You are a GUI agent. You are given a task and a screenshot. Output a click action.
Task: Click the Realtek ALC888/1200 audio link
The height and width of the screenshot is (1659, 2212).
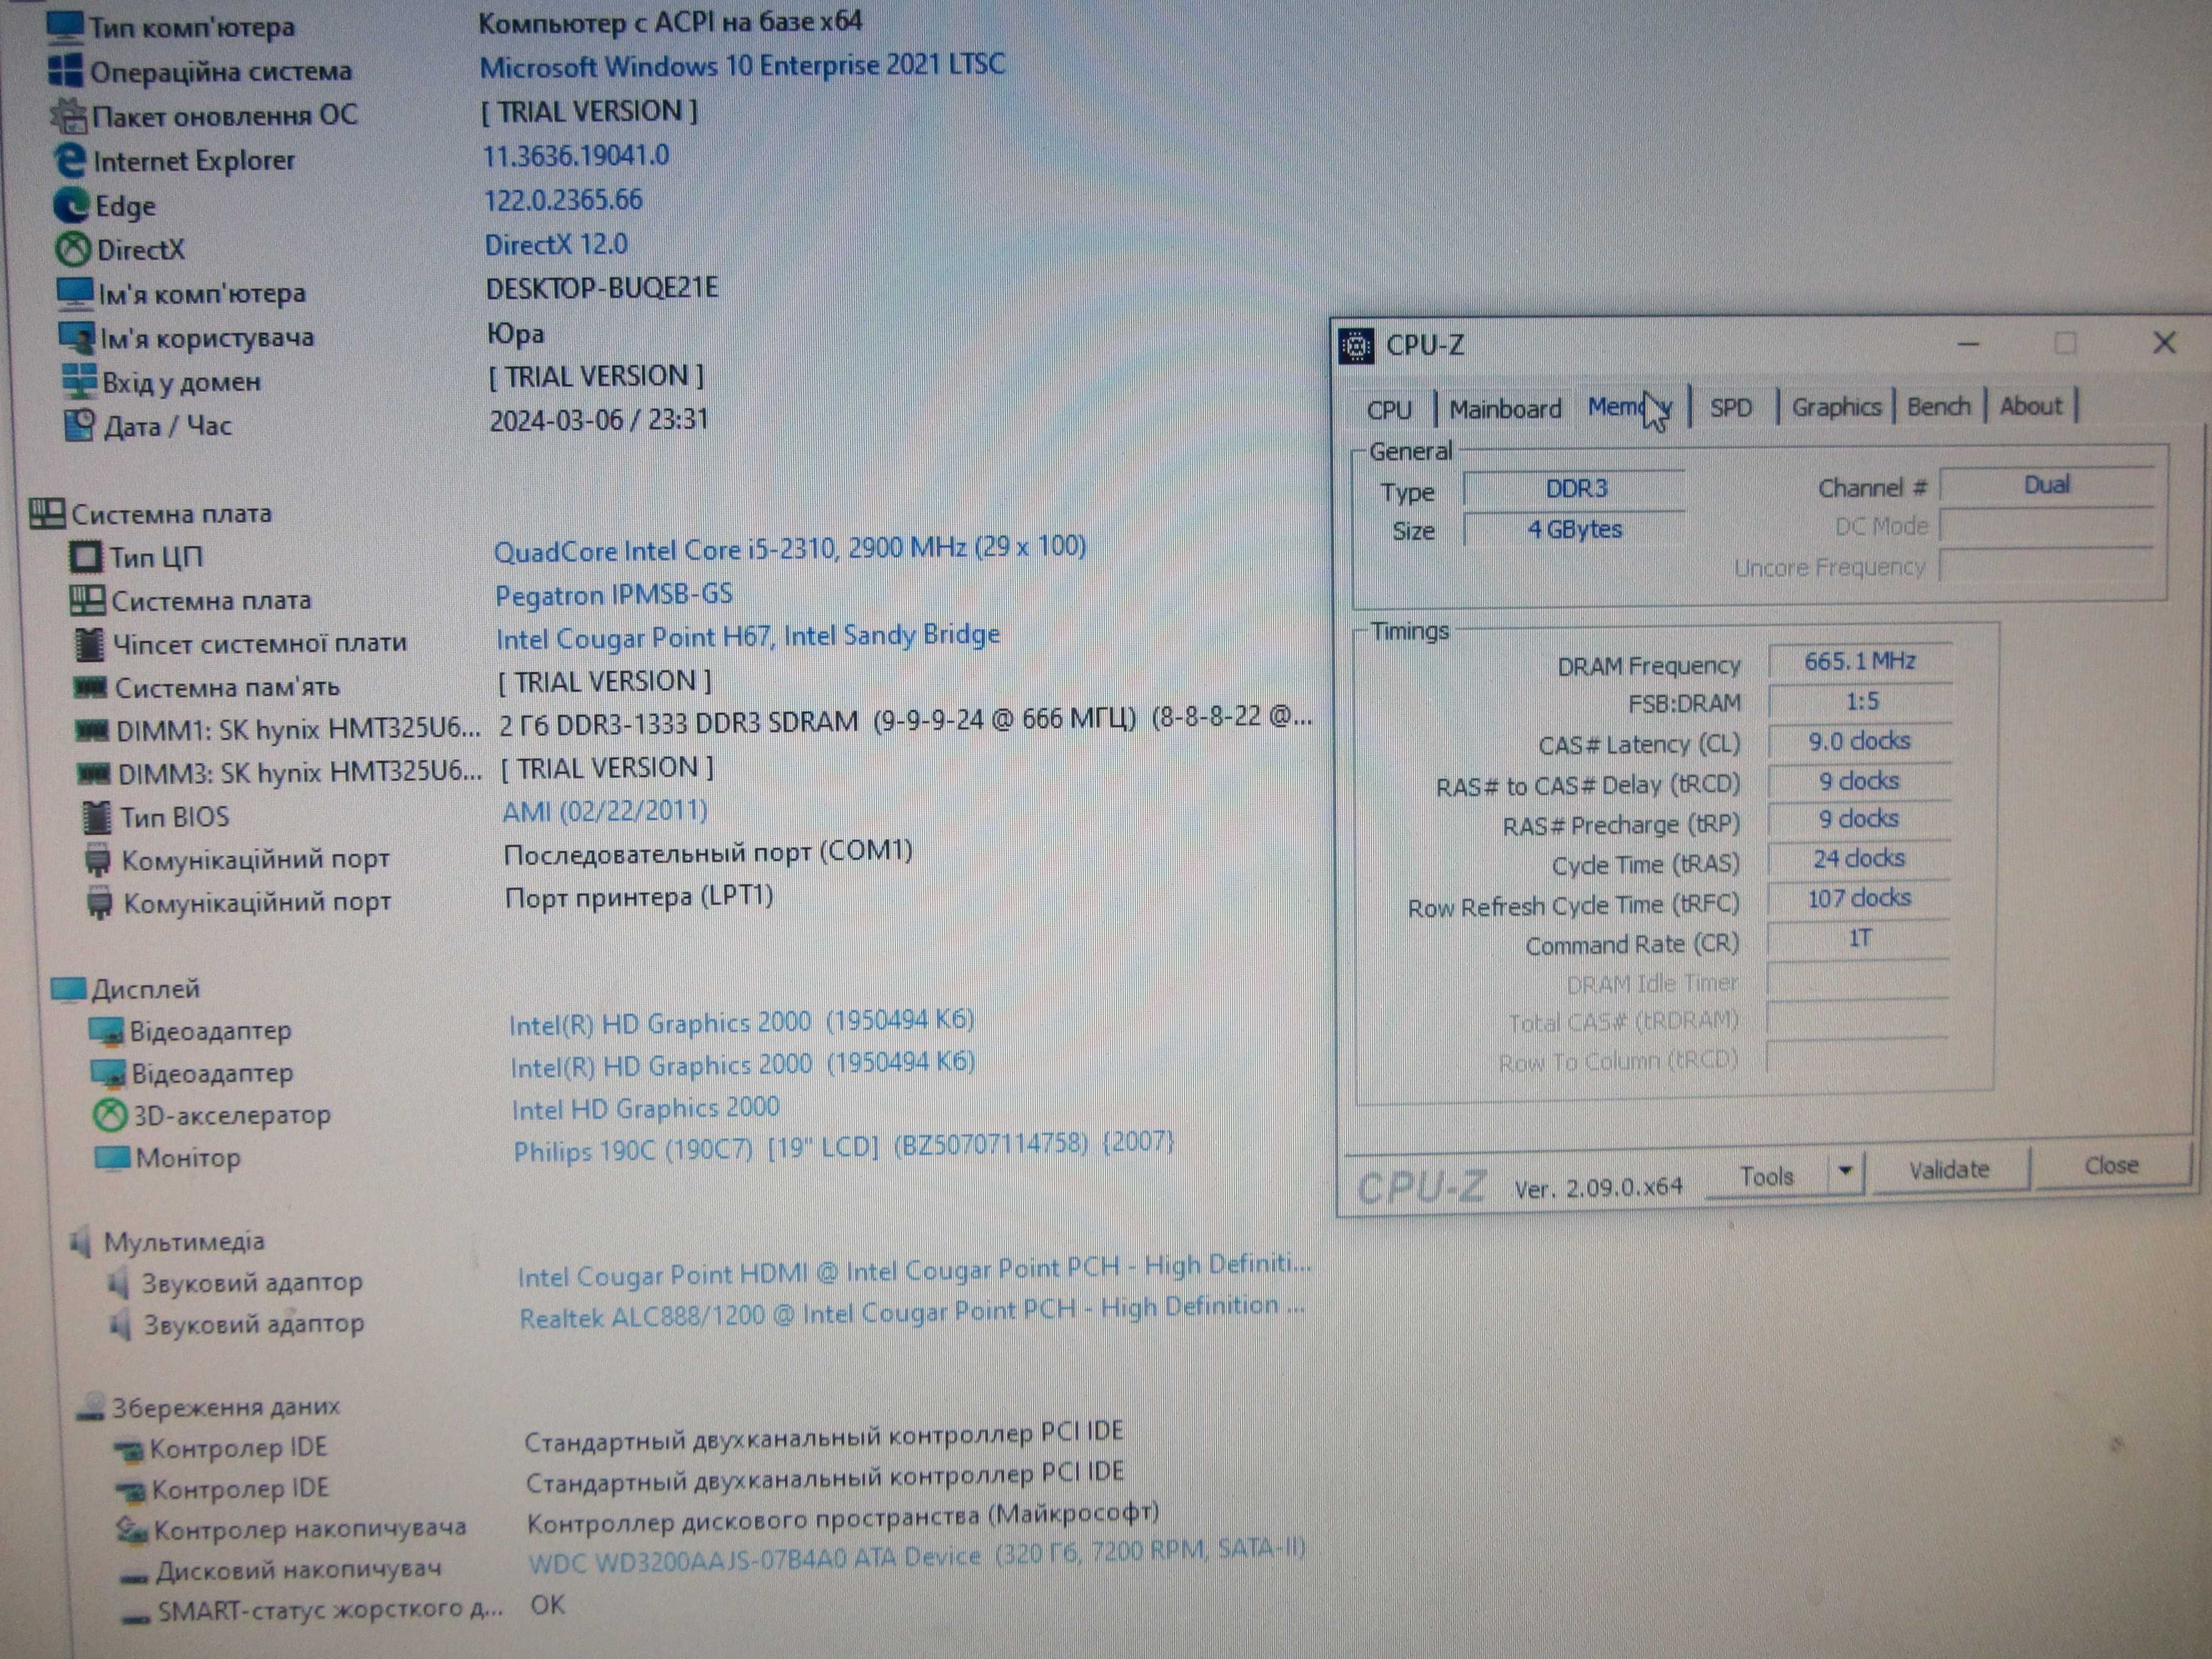pyautogui.click(x=911, y=1312)
